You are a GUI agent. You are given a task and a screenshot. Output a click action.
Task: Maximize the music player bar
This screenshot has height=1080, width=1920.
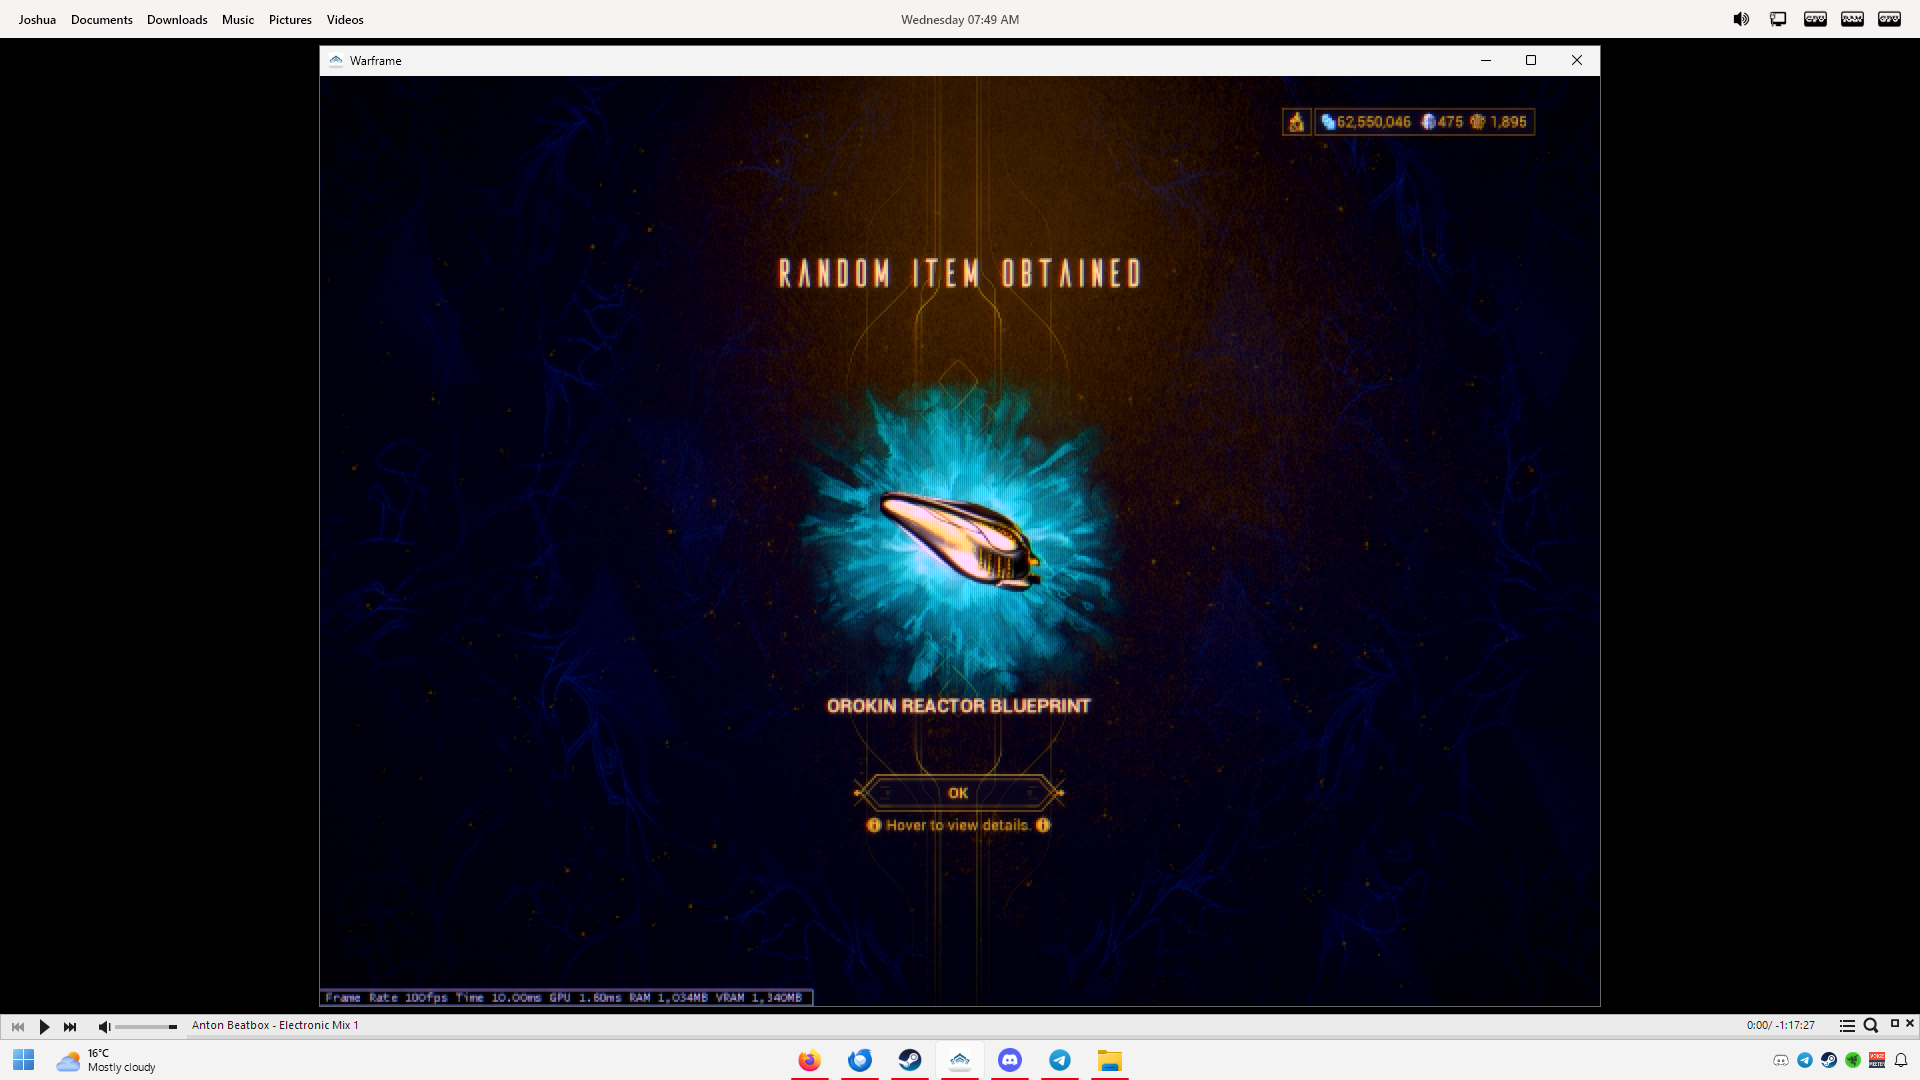tap(1894, 1023)
